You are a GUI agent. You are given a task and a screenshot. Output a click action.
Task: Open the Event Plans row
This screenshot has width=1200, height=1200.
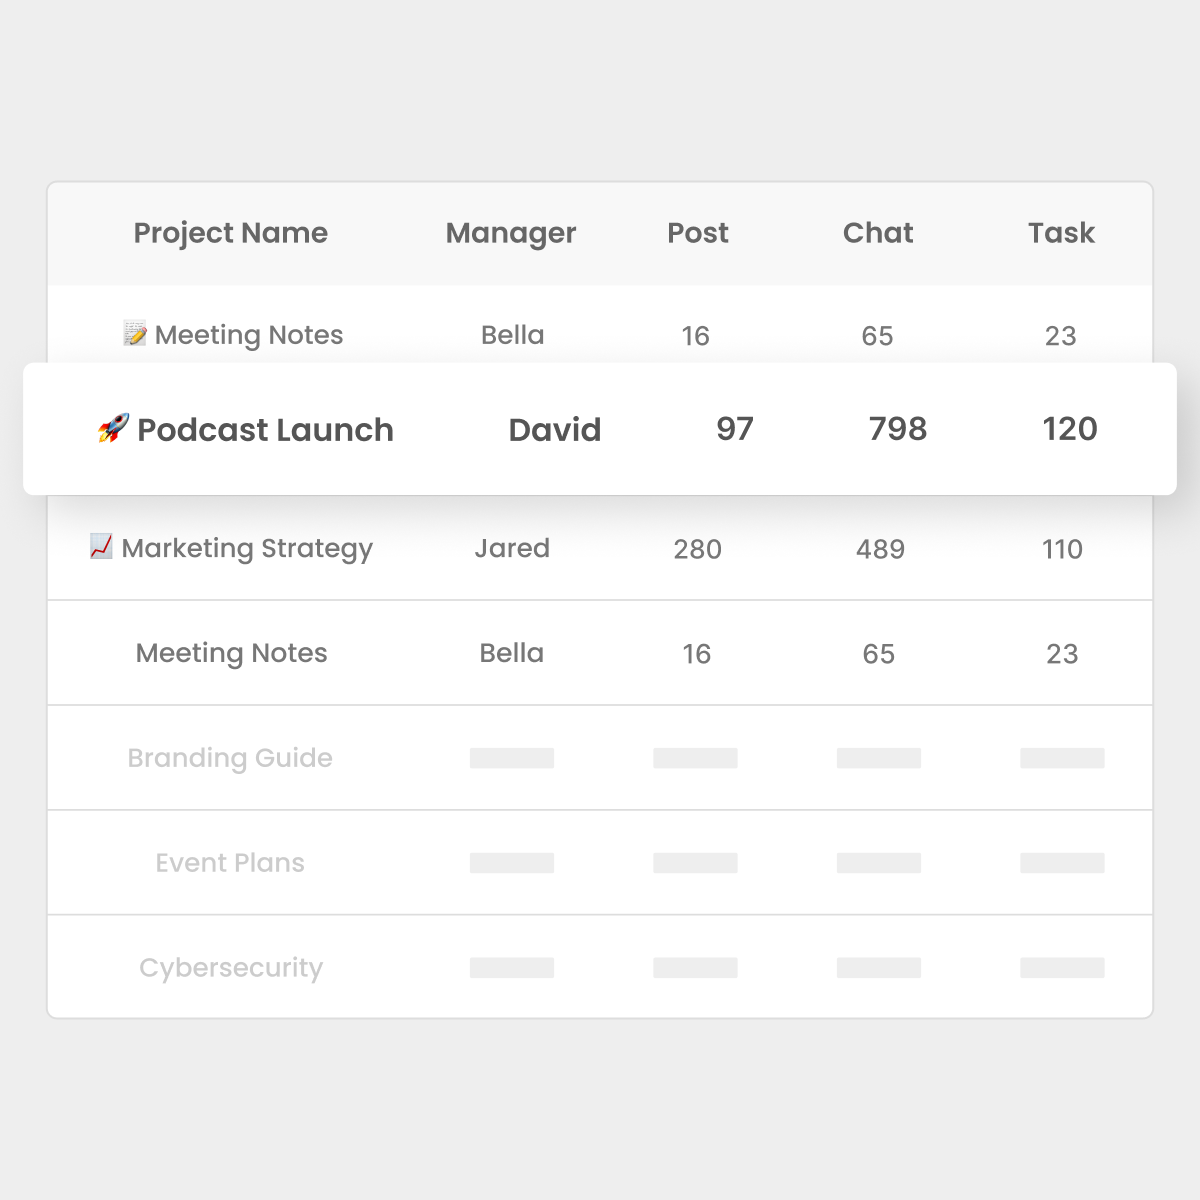click(x=600, y=863)
